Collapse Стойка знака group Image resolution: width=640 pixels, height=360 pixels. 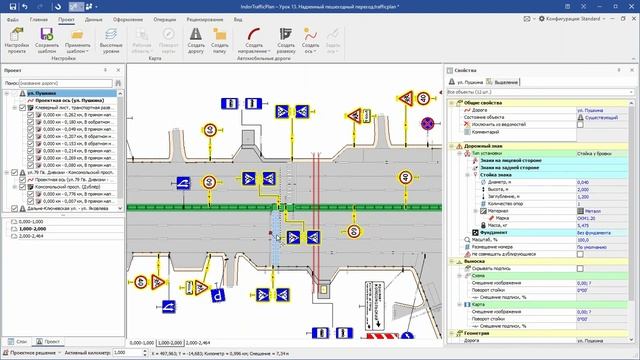click(467, 175)
